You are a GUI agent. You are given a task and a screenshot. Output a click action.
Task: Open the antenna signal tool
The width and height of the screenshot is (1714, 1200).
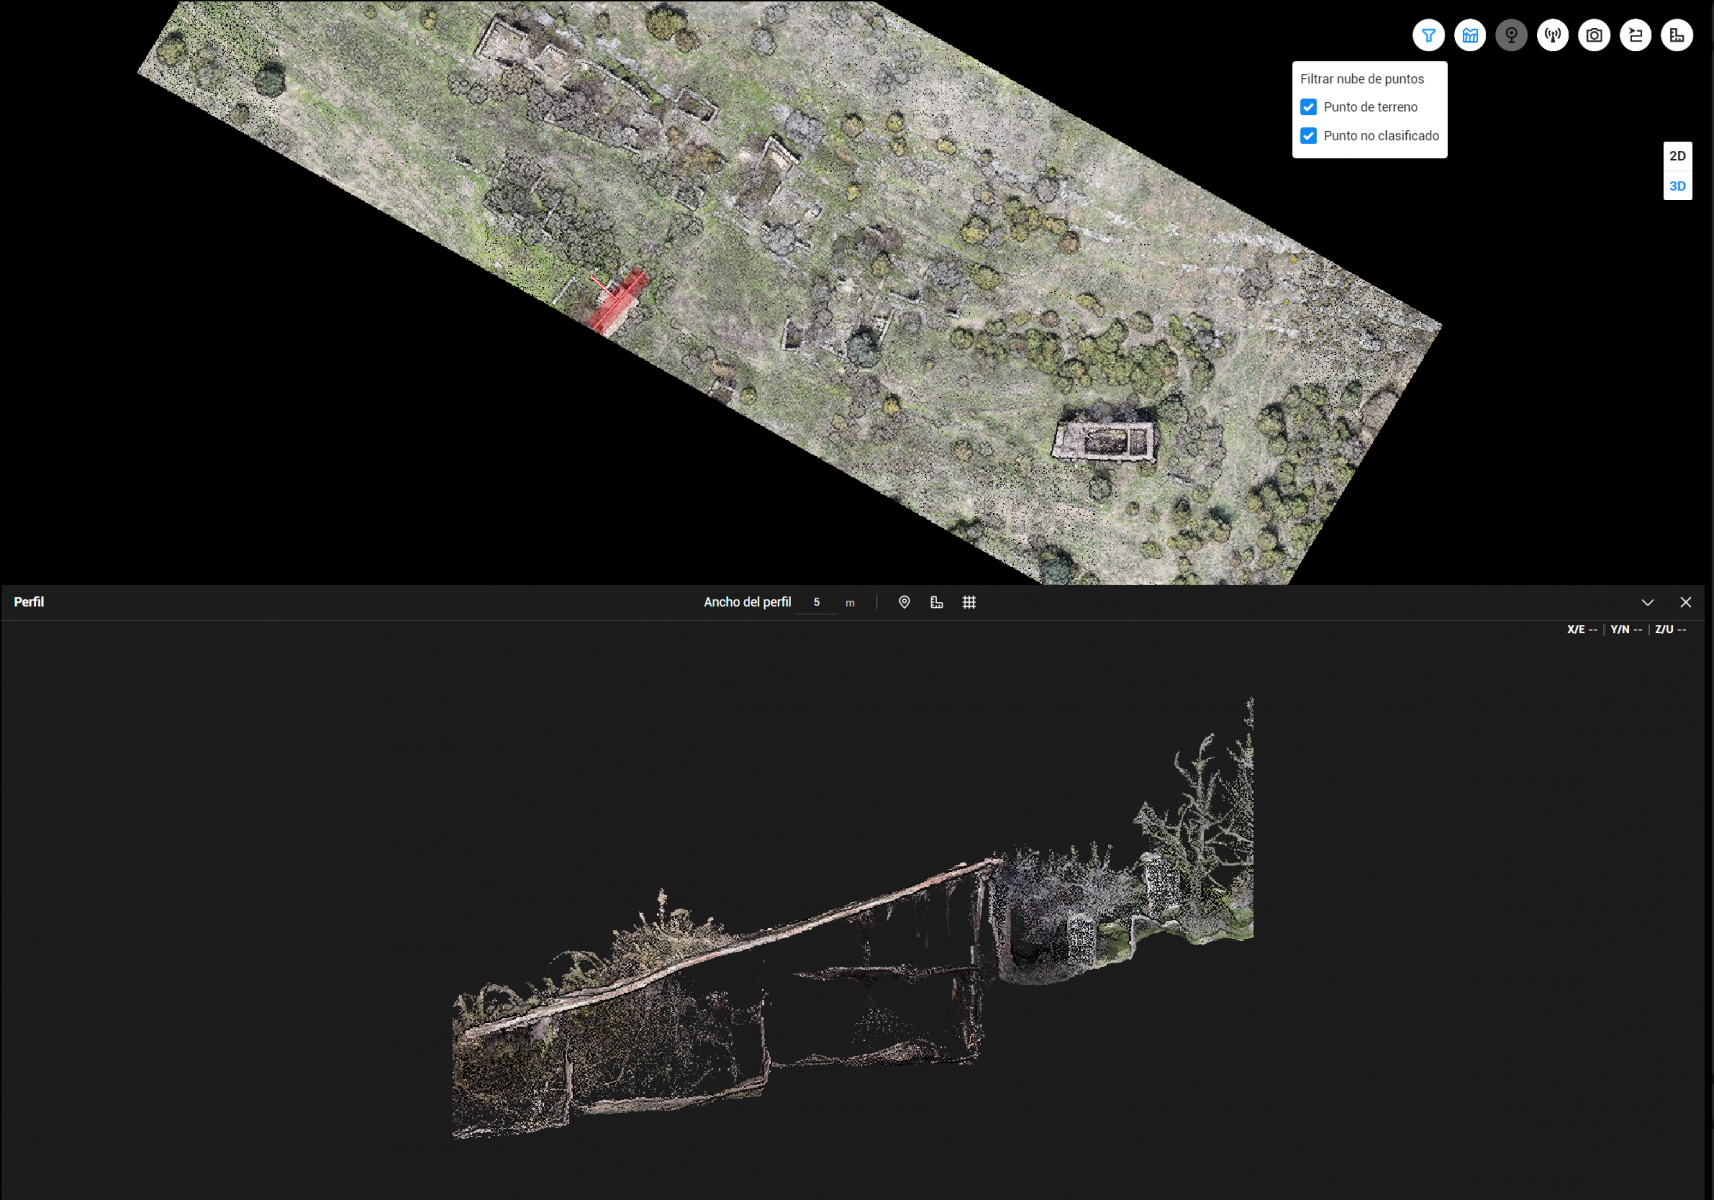click(x=1553, y=36)
